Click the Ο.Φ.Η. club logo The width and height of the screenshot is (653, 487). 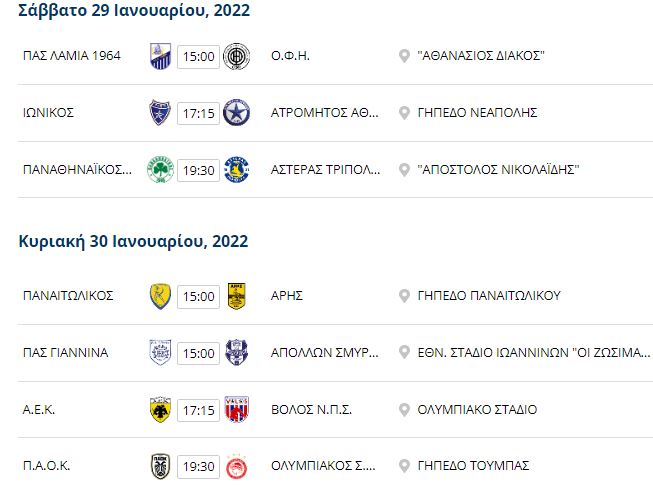237,56
